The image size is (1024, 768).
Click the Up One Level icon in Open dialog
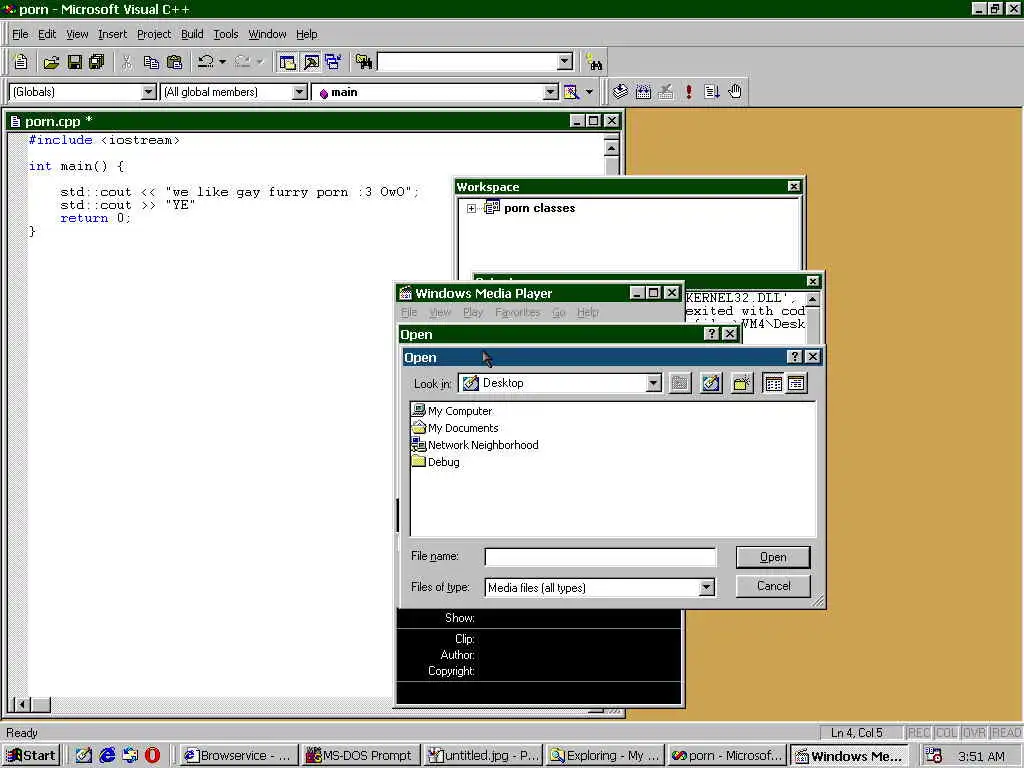680,383
